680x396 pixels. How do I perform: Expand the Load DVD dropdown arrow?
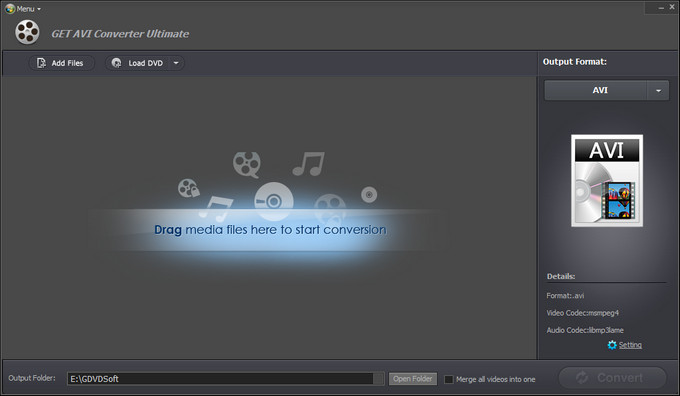(x=176, y=63)
